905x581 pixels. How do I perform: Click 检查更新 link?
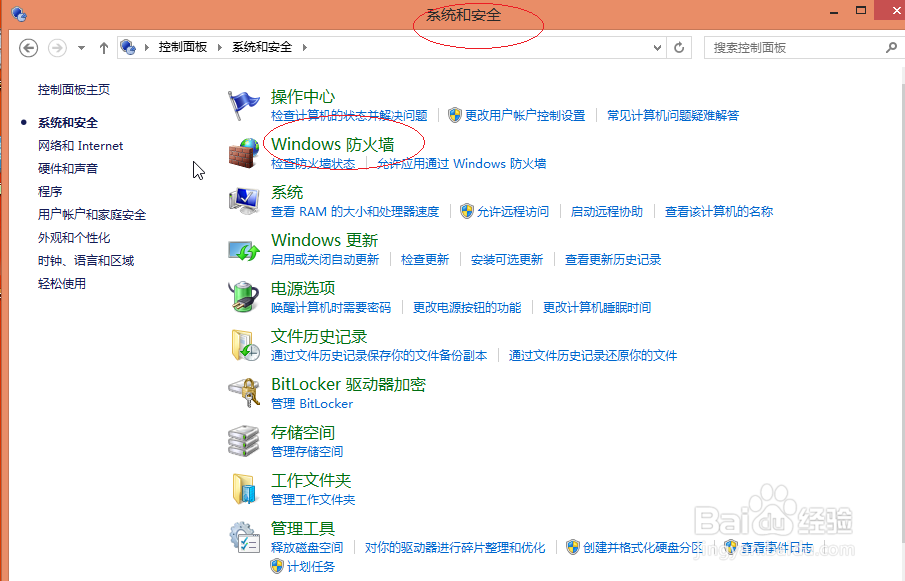tap(425, 259)
